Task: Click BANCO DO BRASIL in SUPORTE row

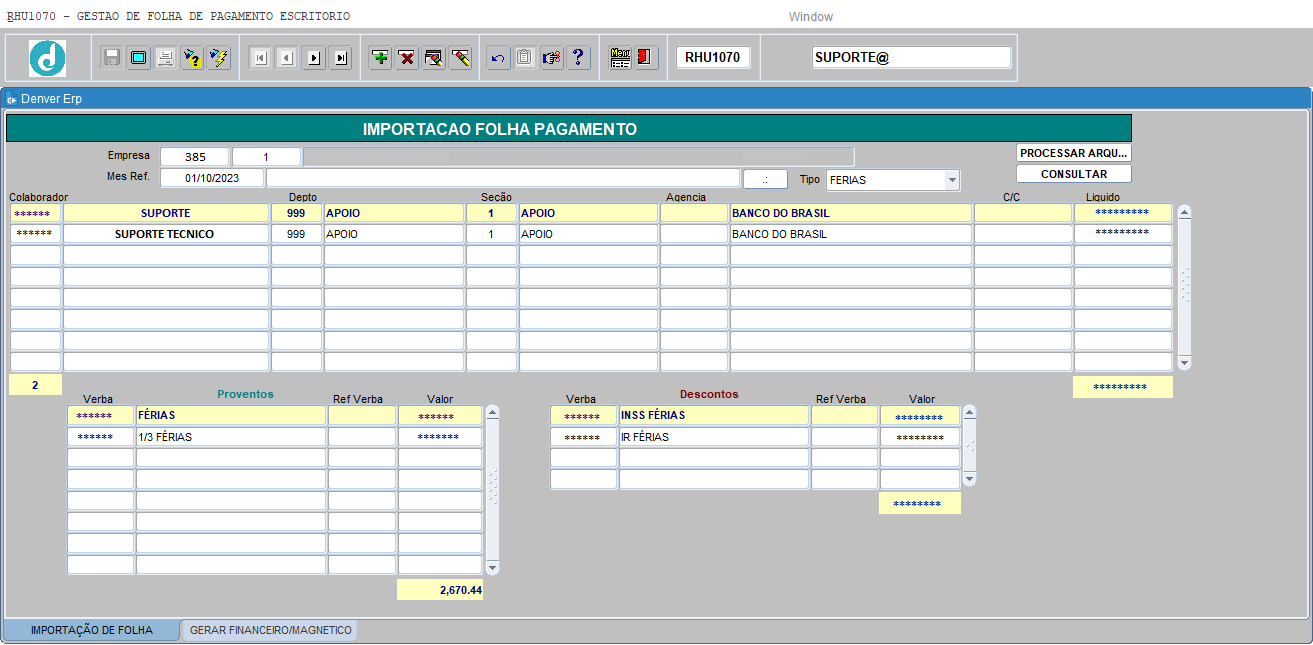Action: click(850, 213)
